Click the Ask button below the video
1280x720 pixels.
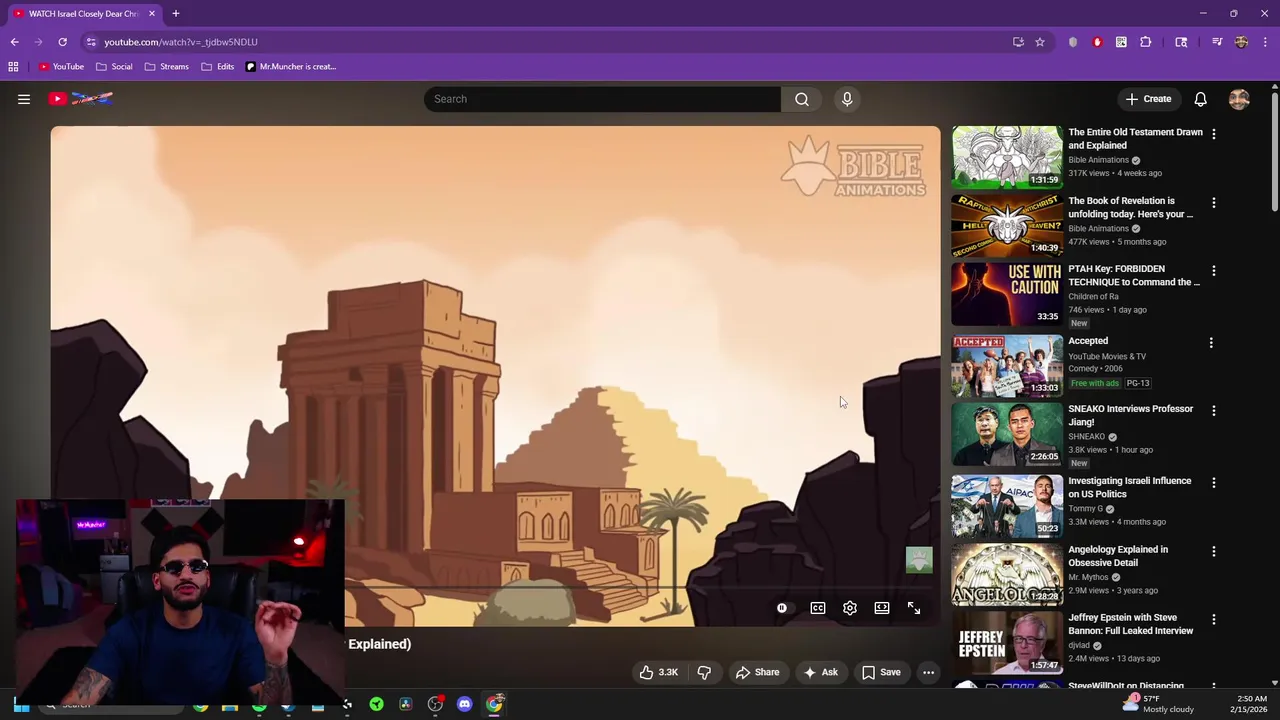[x=820, y=672]
